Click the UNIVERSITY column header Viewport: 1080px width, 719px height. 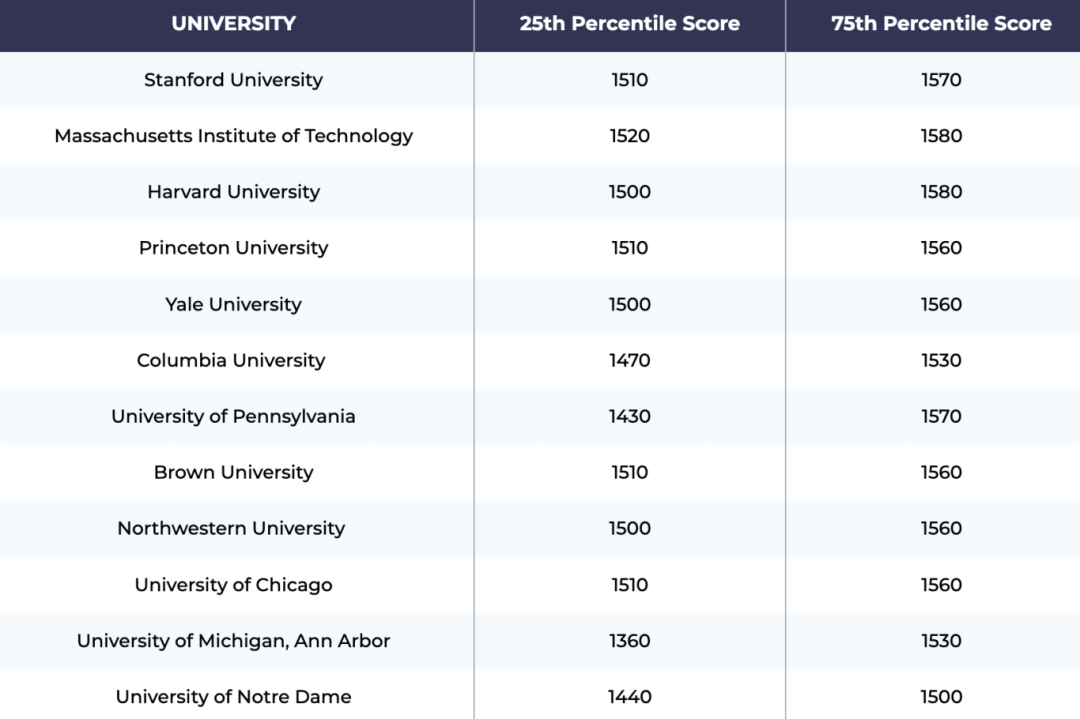pyautogui.click(x=233, y=24)
